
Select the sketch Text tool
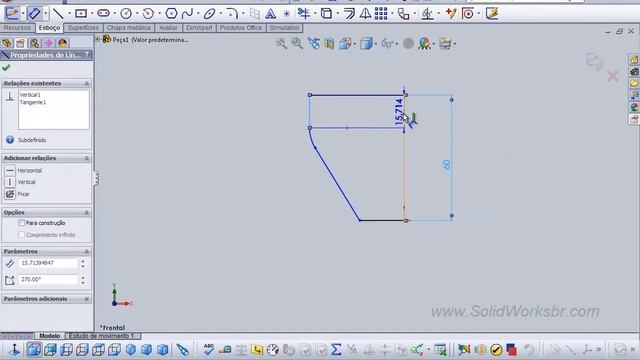[x=270, y=14]
